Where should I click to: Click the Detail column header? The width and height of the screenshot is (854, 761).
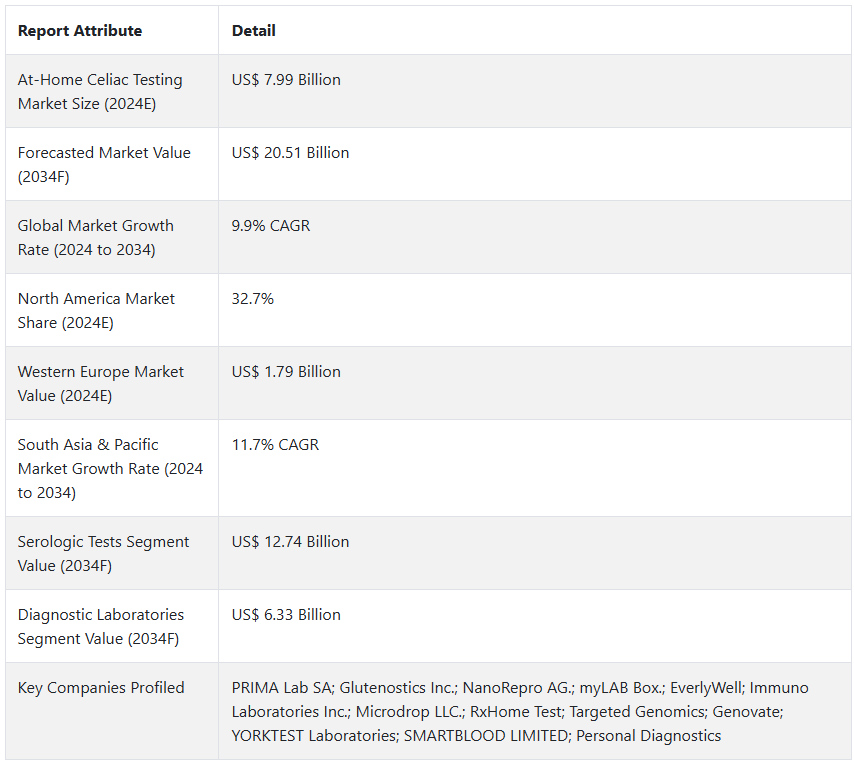(254, 31)
